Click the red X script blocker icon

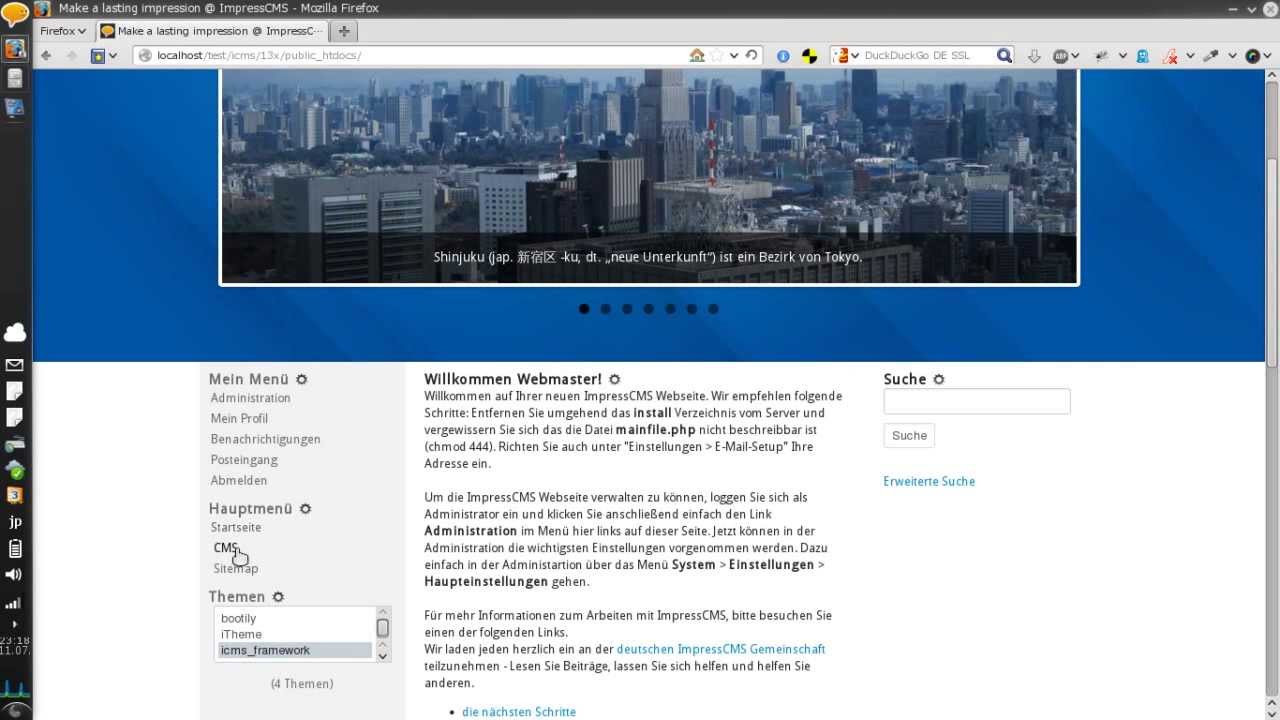coord(1169,56)
